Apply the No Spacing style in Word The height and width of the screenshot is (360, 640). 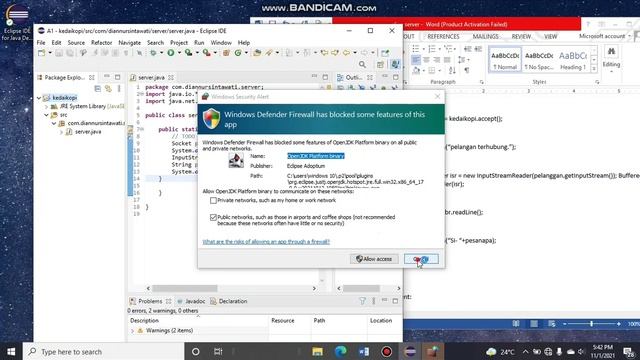[x=539, y=60]
